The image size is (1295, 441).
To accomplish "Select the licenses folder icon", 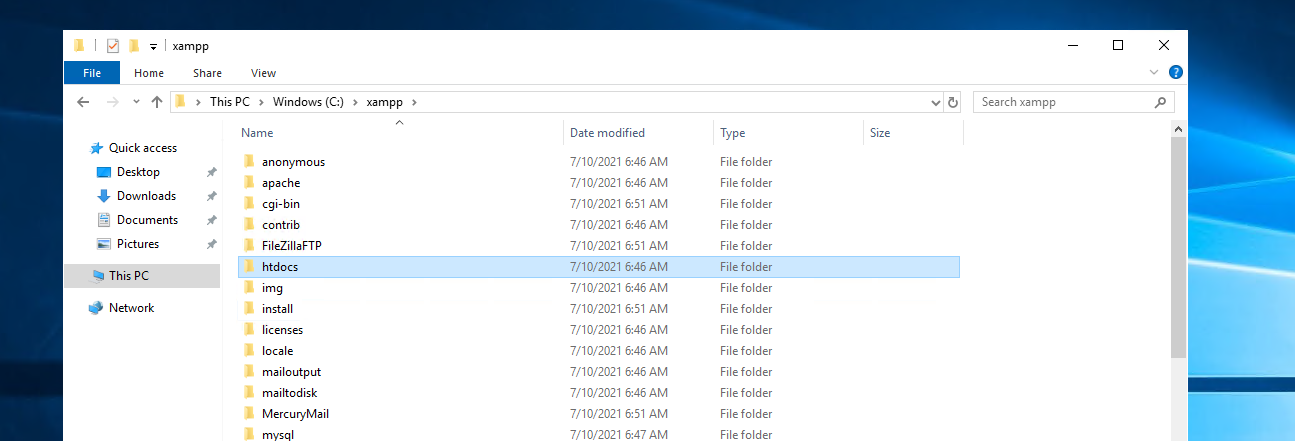I will tap(250, 329).
